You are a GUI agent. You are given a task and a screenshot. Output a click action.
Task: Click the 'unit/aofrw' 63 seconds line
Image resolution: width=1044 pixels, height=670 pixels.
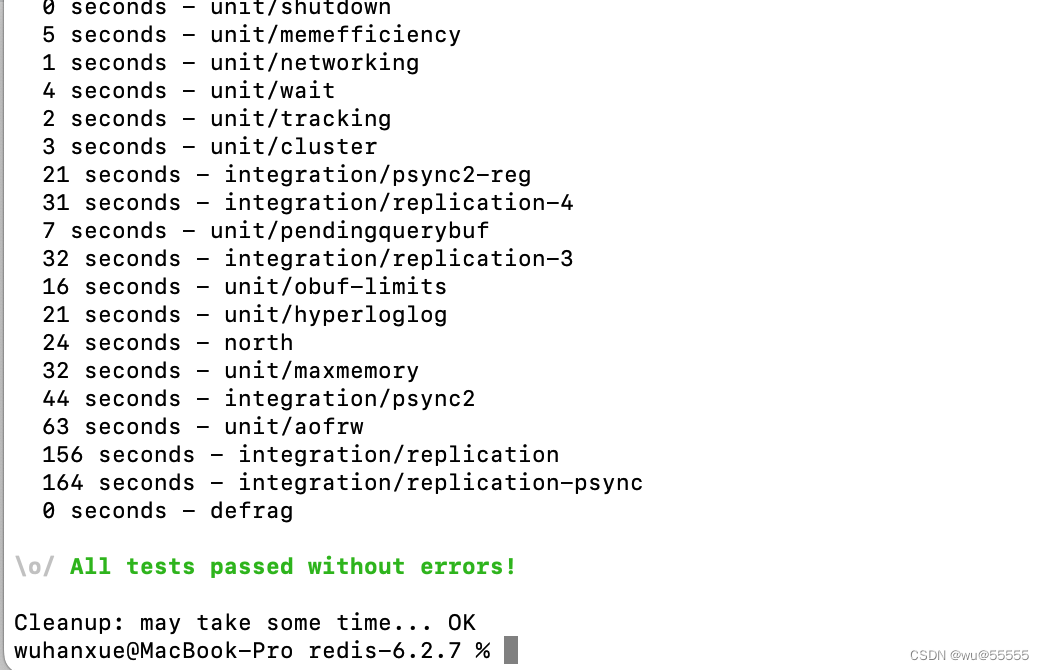[202, 426]
